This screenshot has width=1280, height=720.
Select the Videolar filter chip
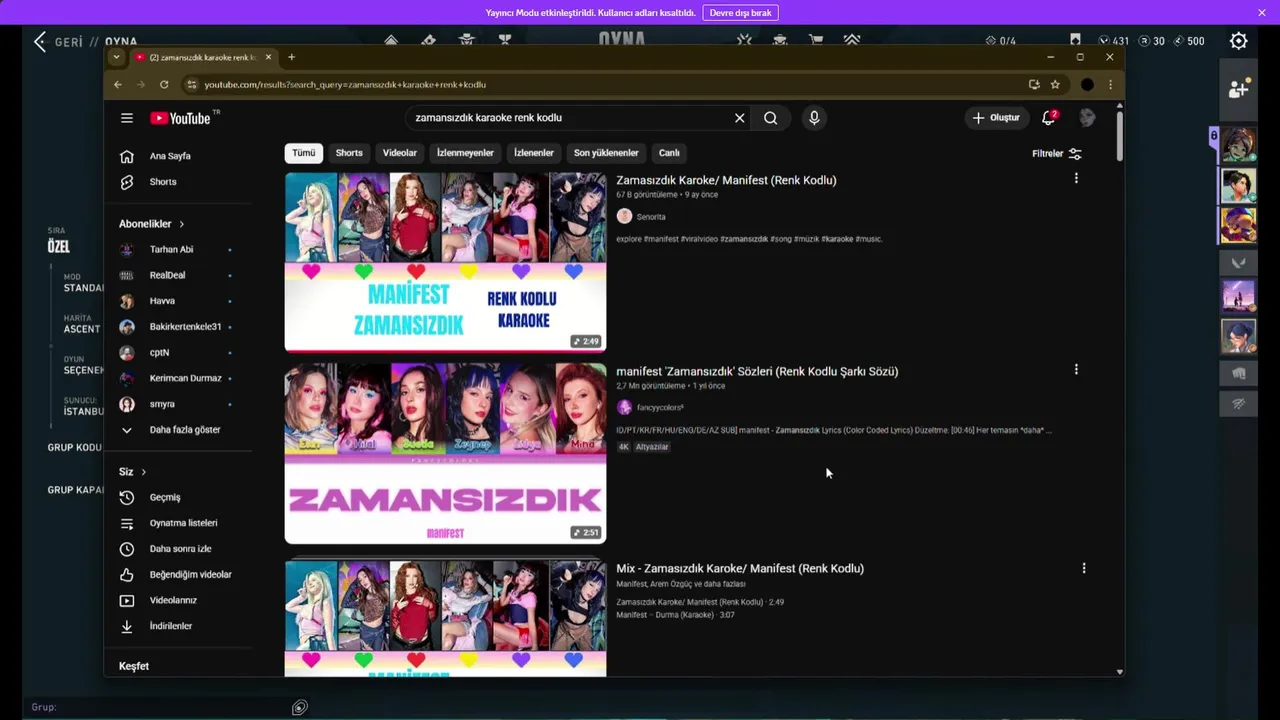[x=400, y=153]
